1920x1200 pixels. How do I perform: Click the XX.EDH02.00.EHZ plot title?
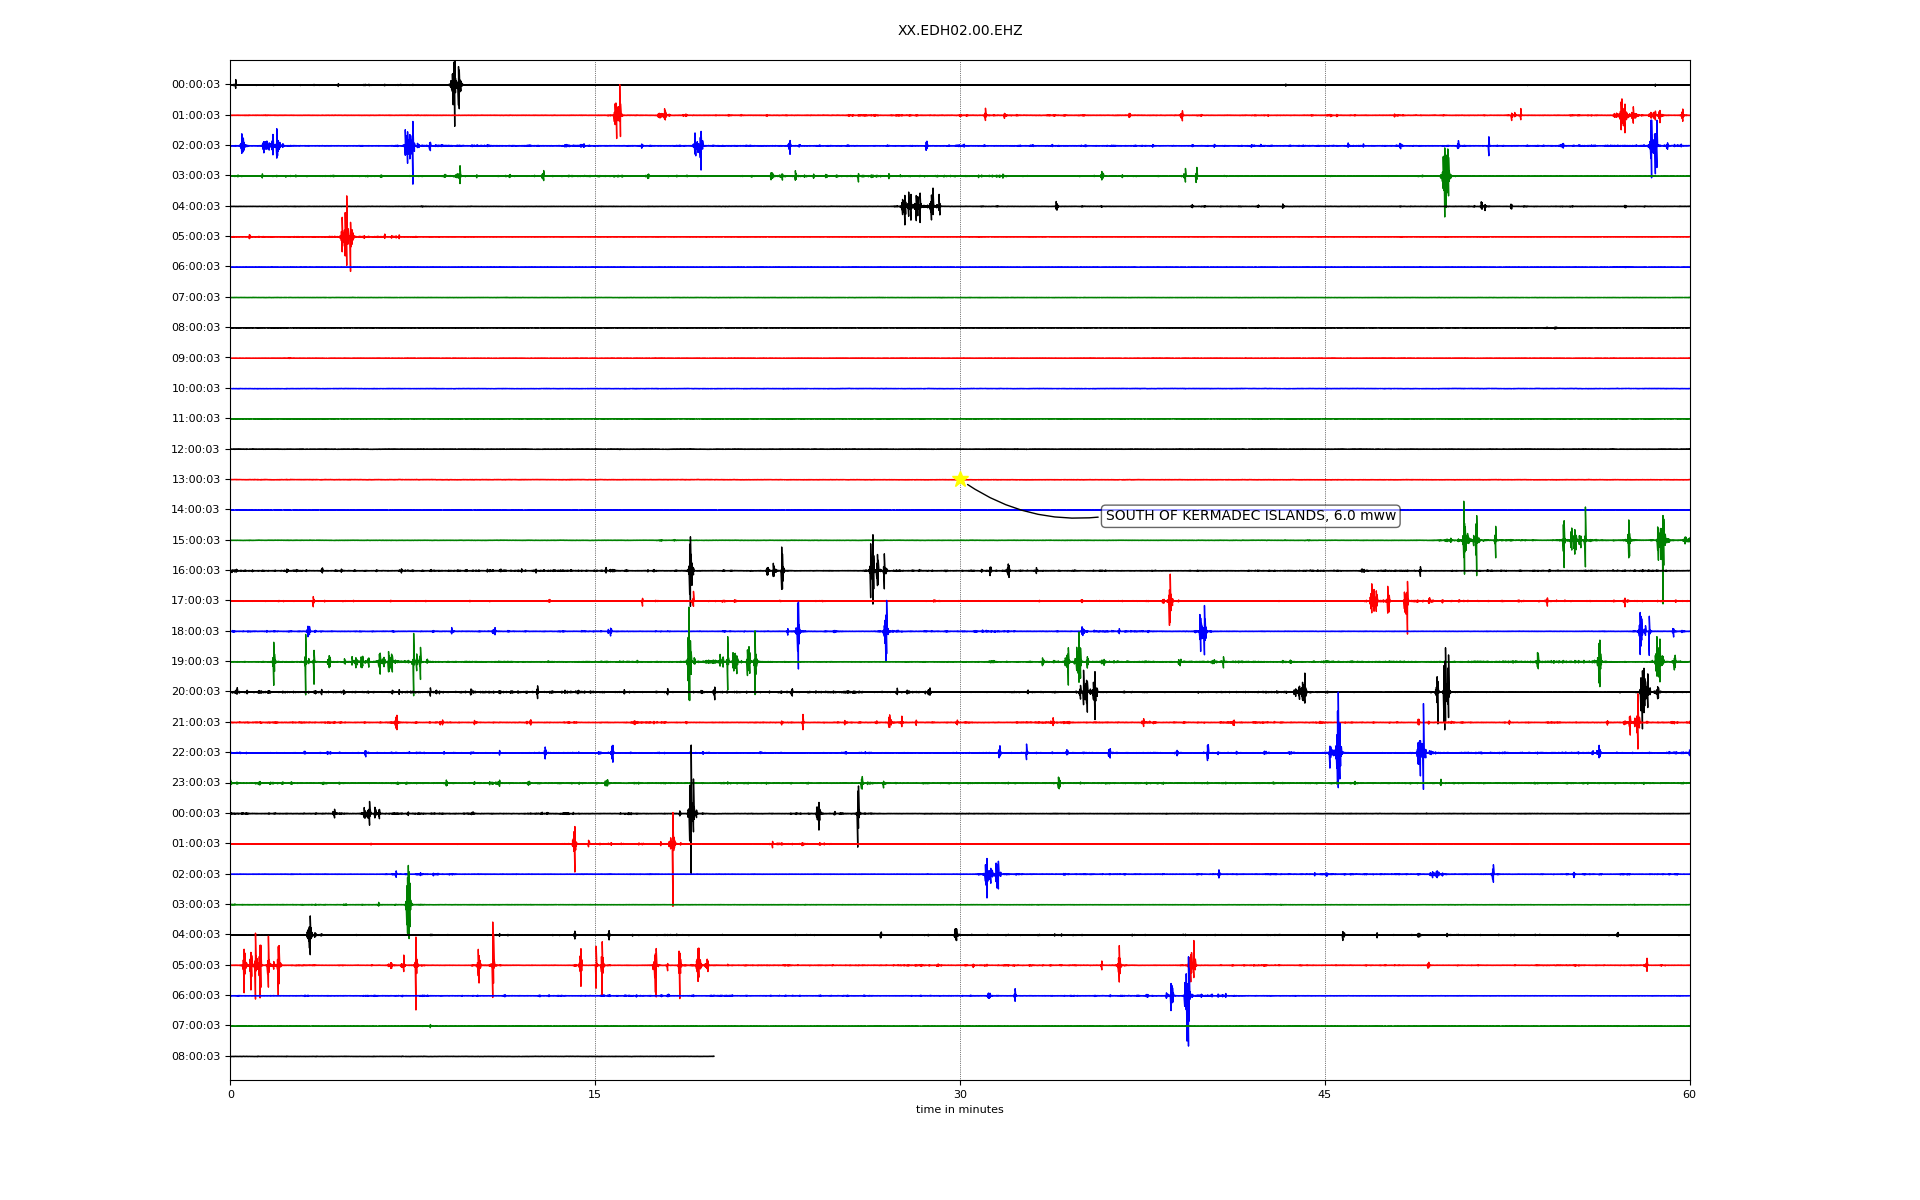tap(959, 31)
